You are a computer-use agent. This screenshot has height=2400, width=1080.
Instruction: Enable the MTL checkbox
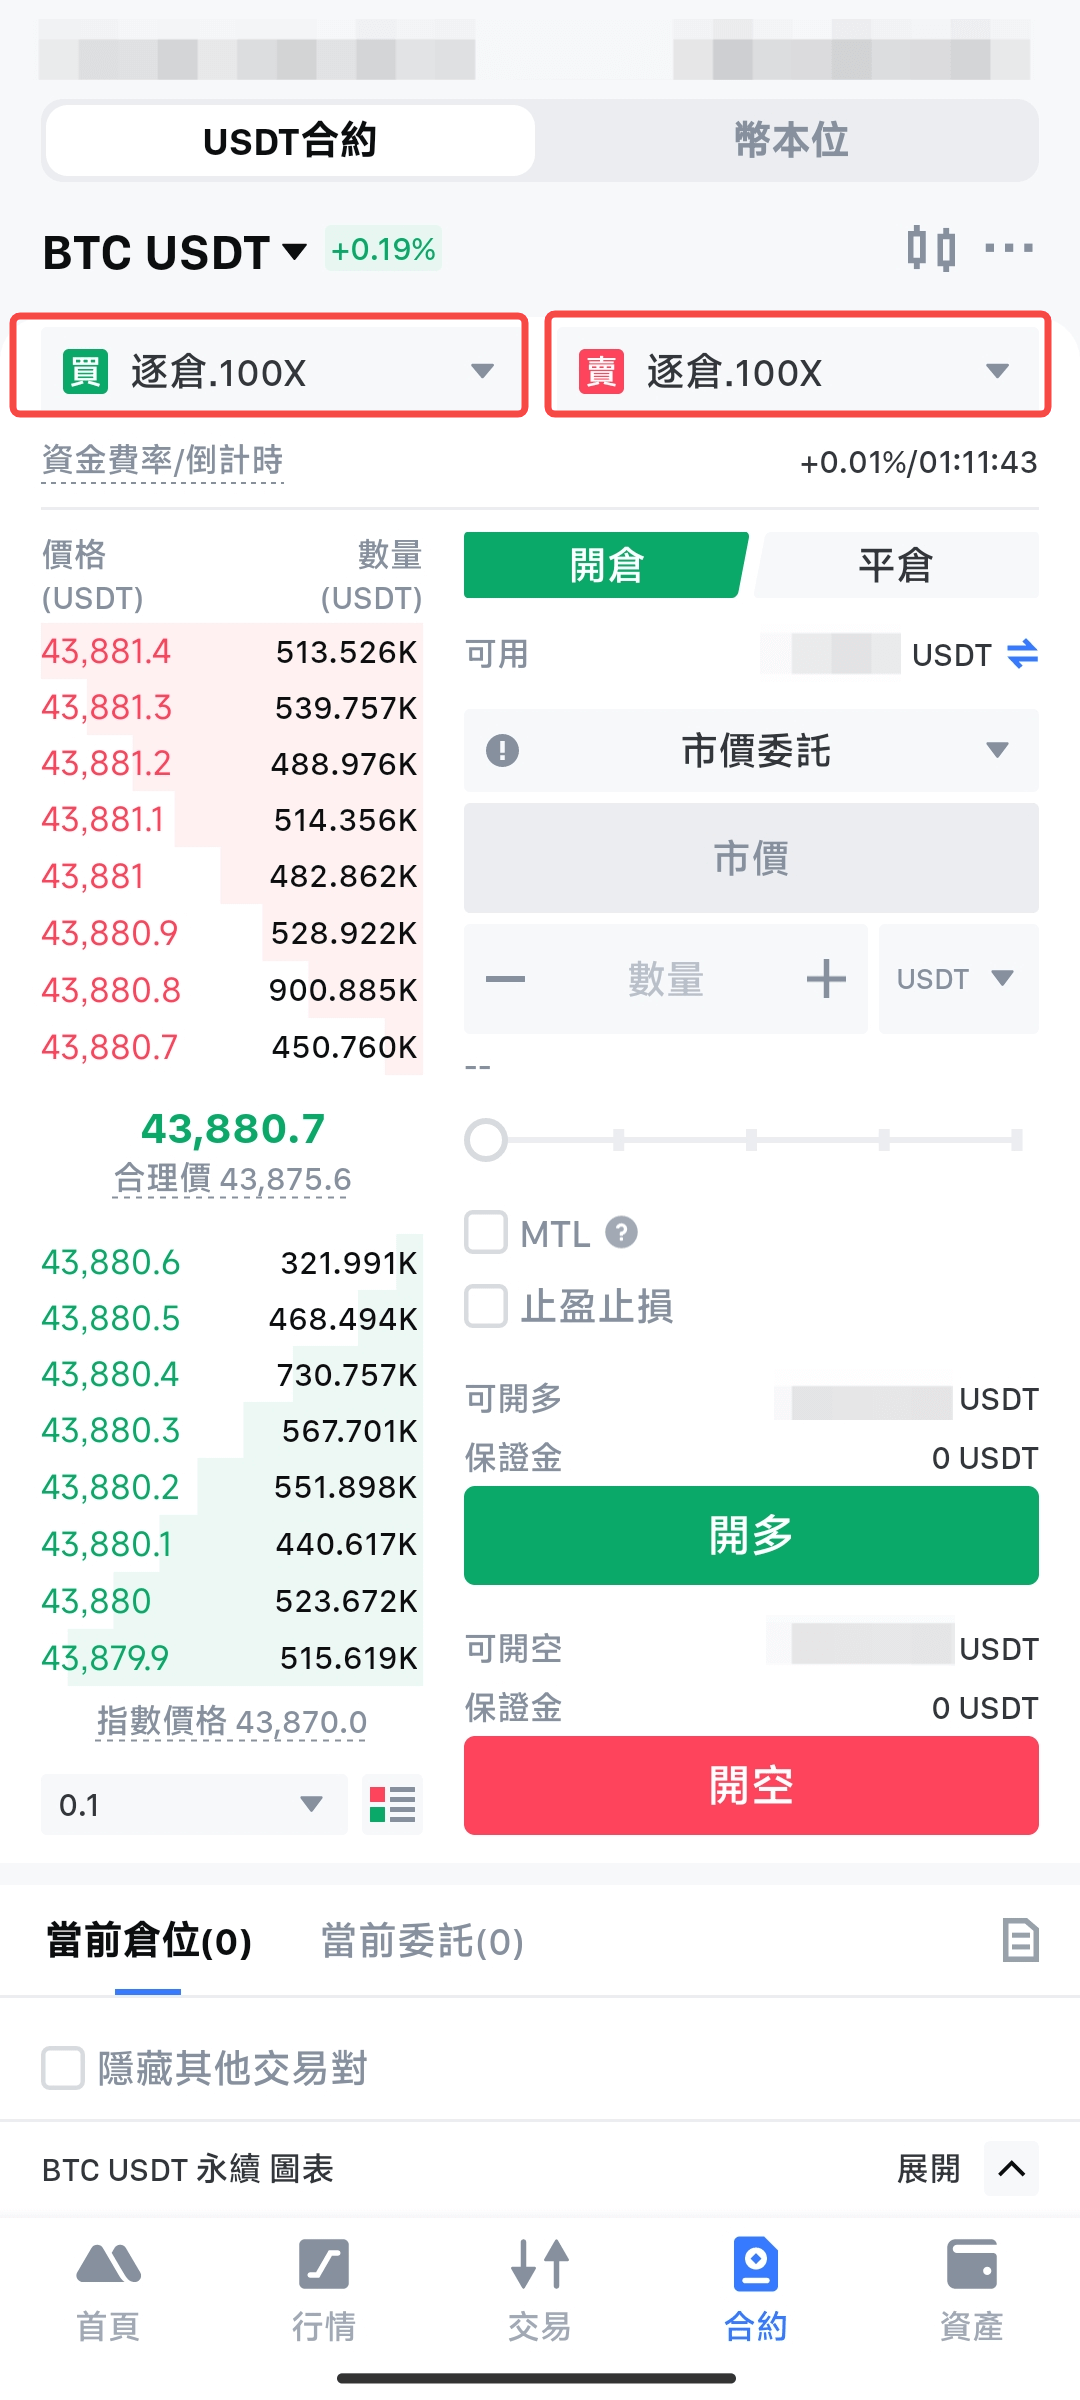(x=486, y=1233)
